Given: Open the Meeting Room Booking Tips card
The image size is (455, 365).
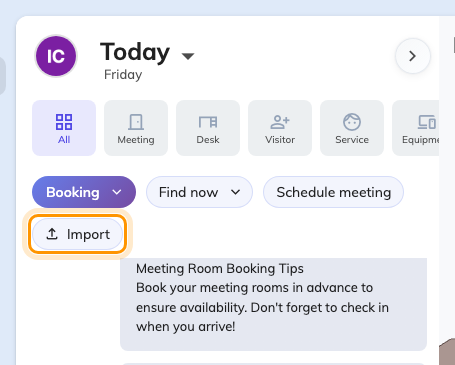Looking at the screenshot, I should point(273,304).
